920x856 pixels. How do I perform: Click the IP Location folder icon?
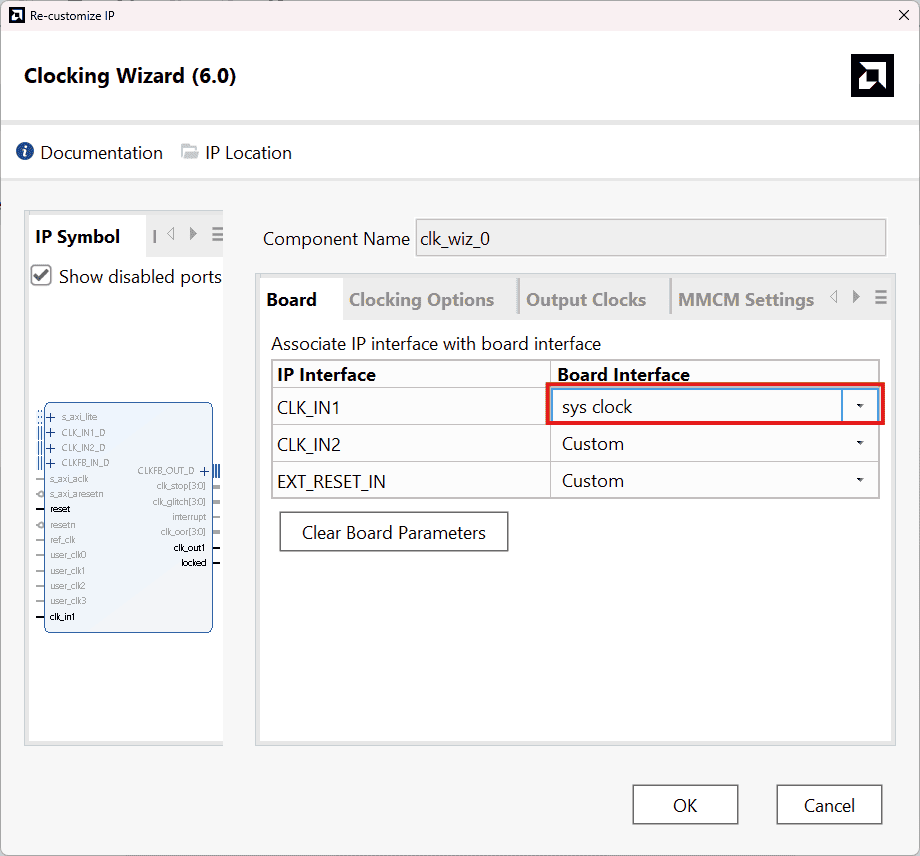tap(190, 152)
